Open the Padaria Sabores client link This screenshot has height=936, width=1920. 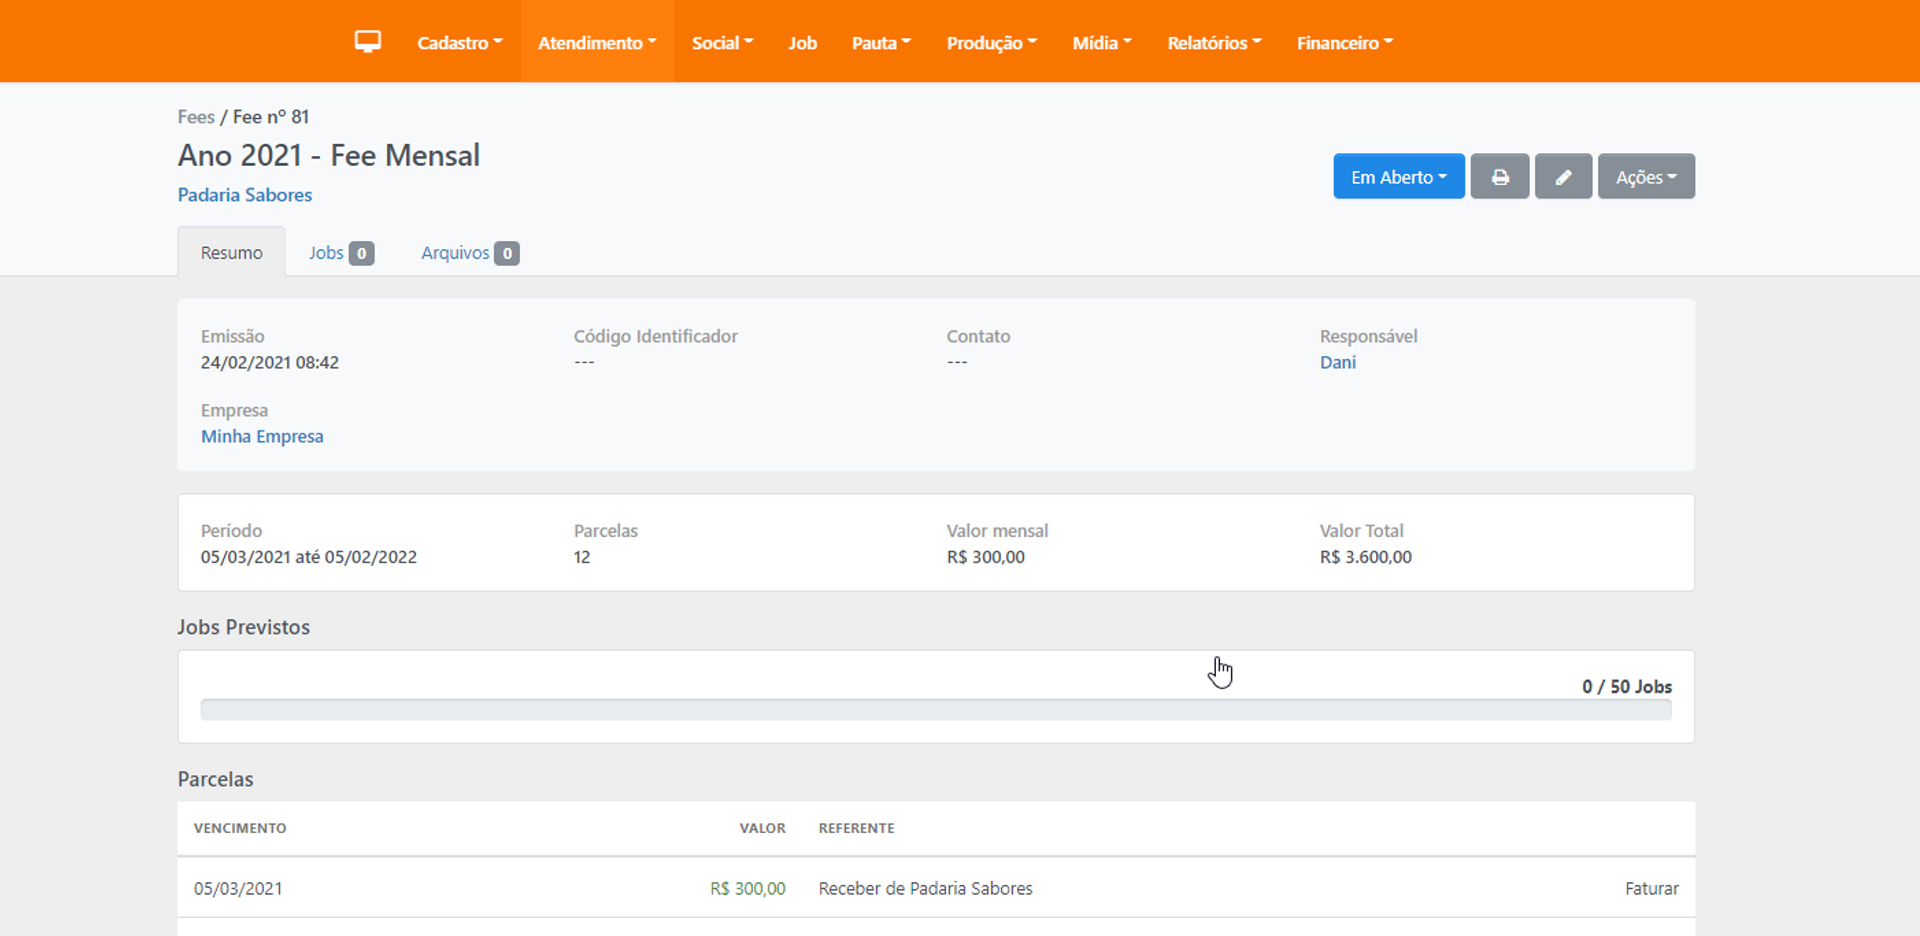pyautogui.click(x=245, y=195)
